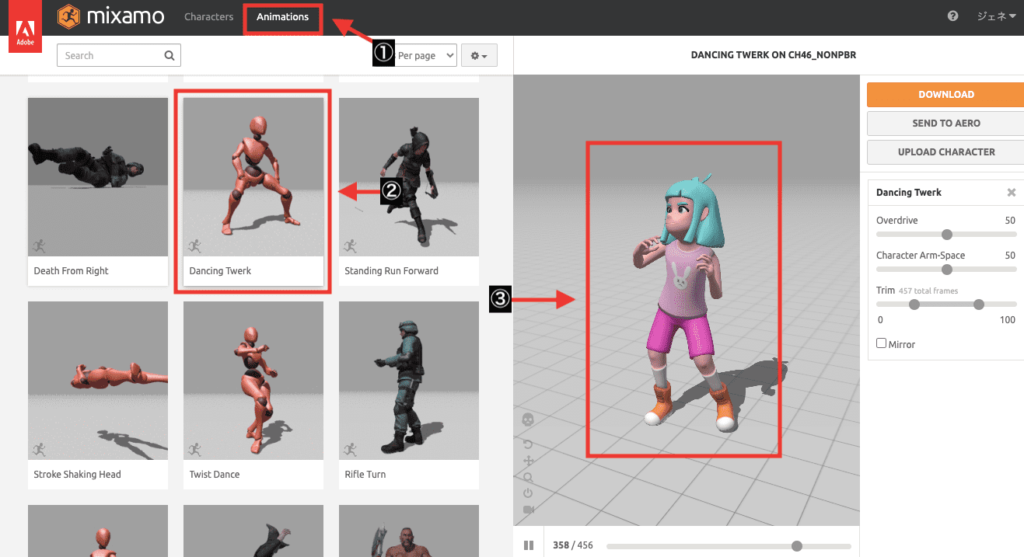Viewport: 1024px width, 557px height.
Task: Click the Overdrive value 50
Action: [x=1010, y=221]
